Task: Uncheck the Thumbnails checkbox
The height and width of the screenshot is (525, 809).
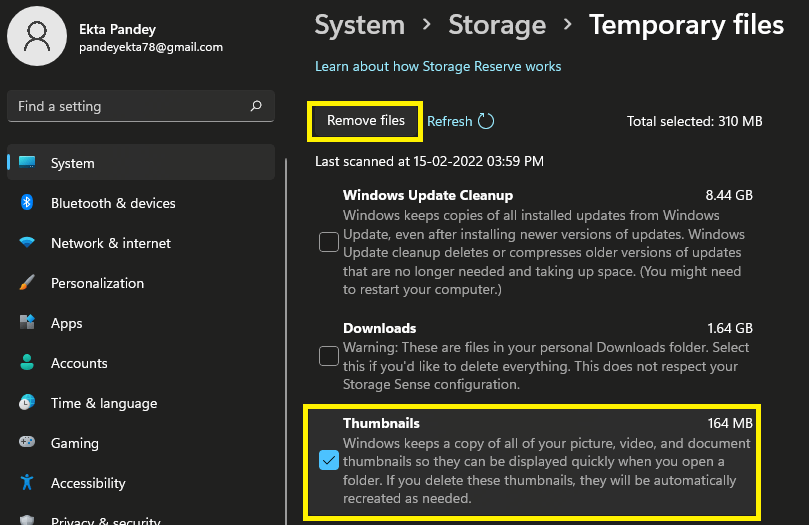Action: click(x=328, y=460)
